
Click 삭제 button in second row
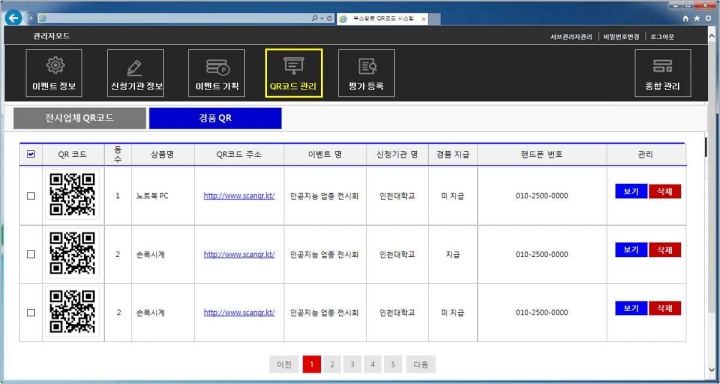[x=665, y=249]
